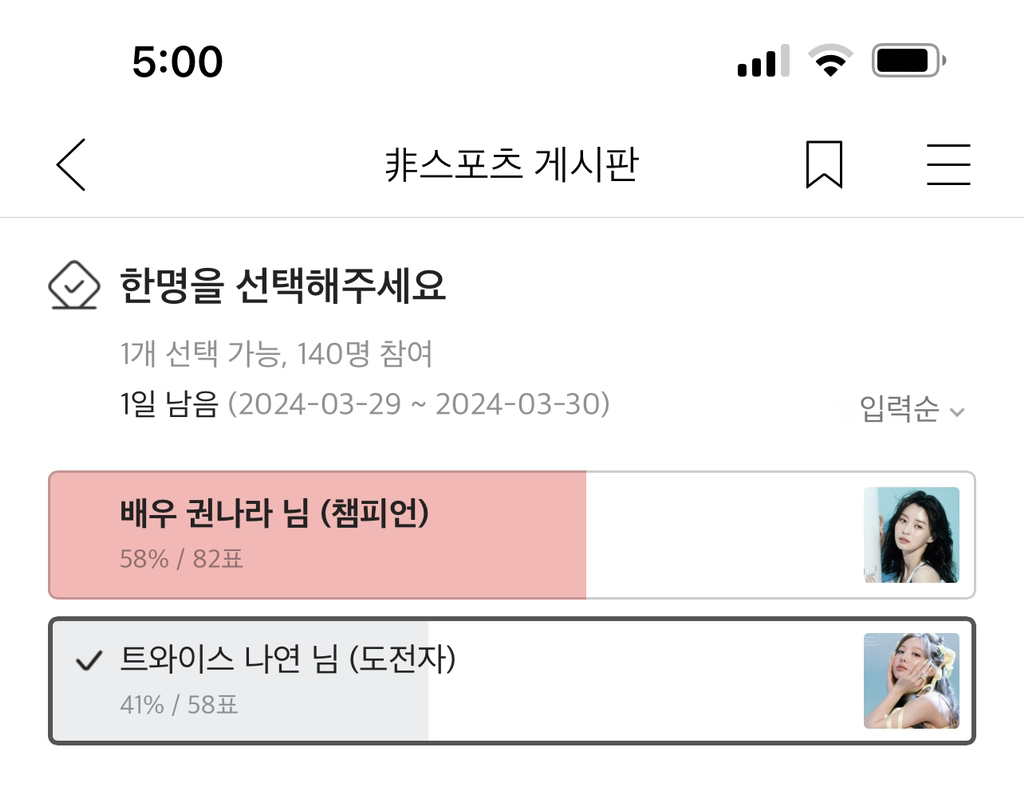Image resolution: width=1024 pixels, height=786 pixels.
Task: Tap the Wi-Fi status icon
Action: [828, 62]
